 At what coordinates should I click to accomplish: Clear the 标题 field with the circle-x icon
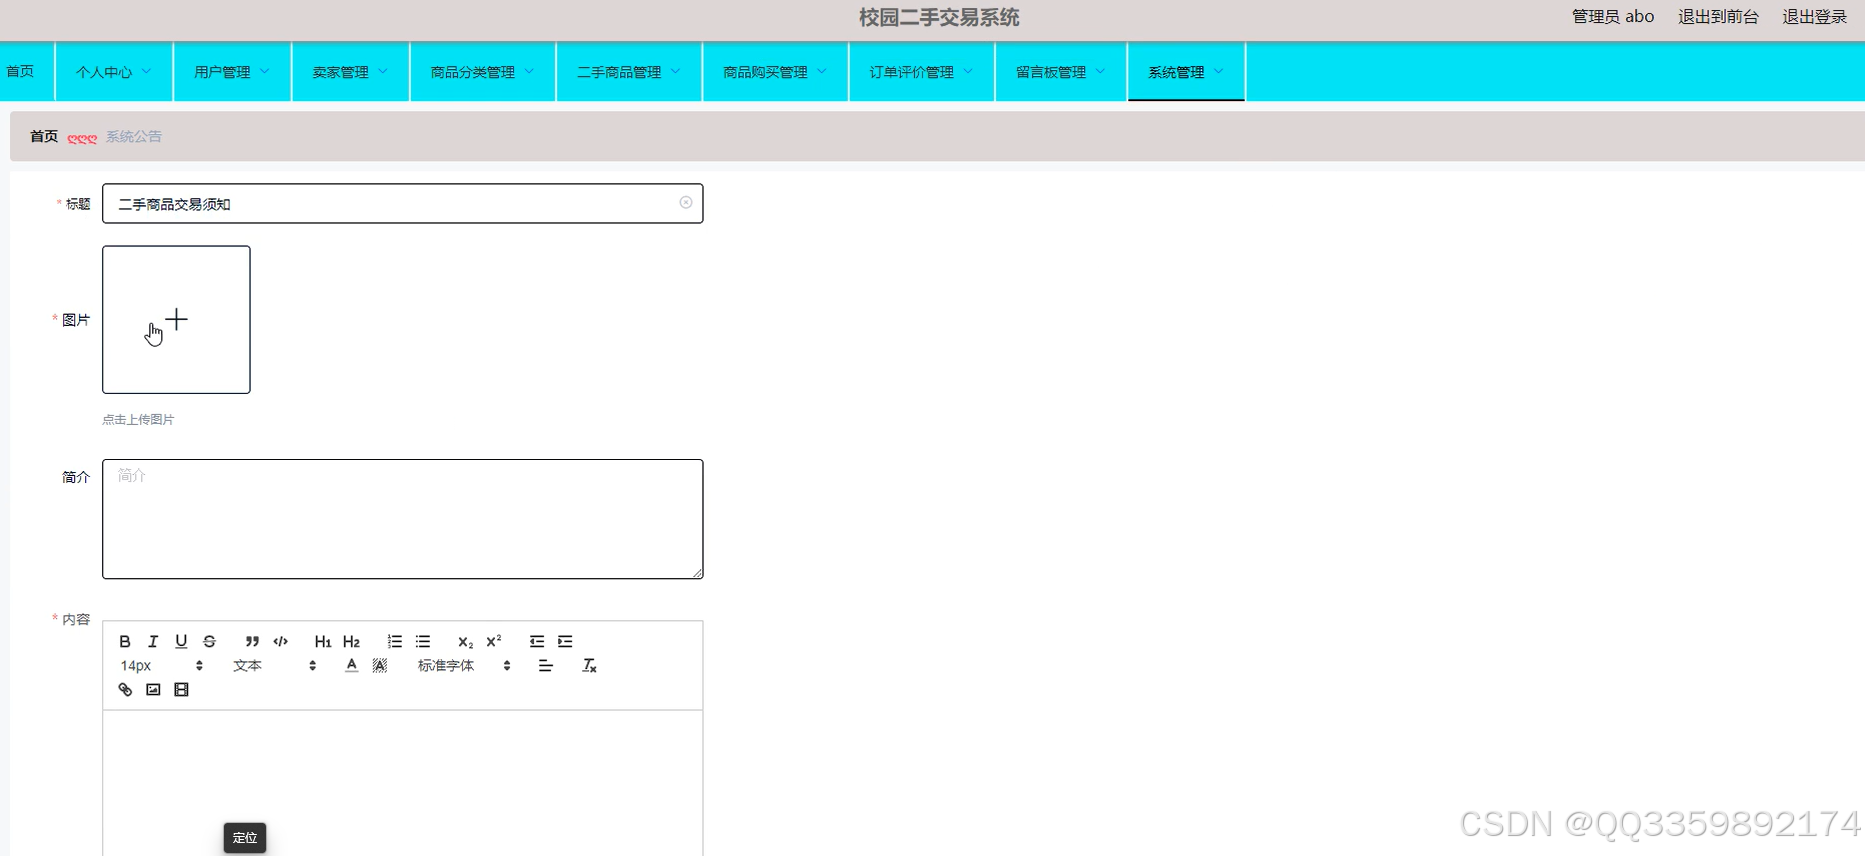click(x=686, y=202)
